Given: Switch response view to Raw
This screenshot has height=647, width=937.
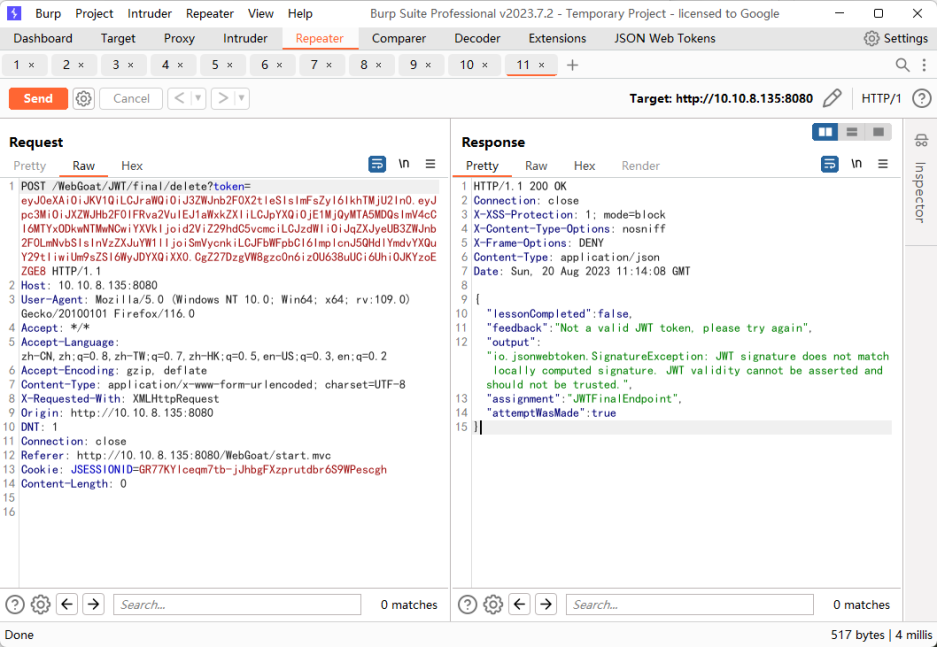Looking at the screenshot, I should [x=536, y=166].
